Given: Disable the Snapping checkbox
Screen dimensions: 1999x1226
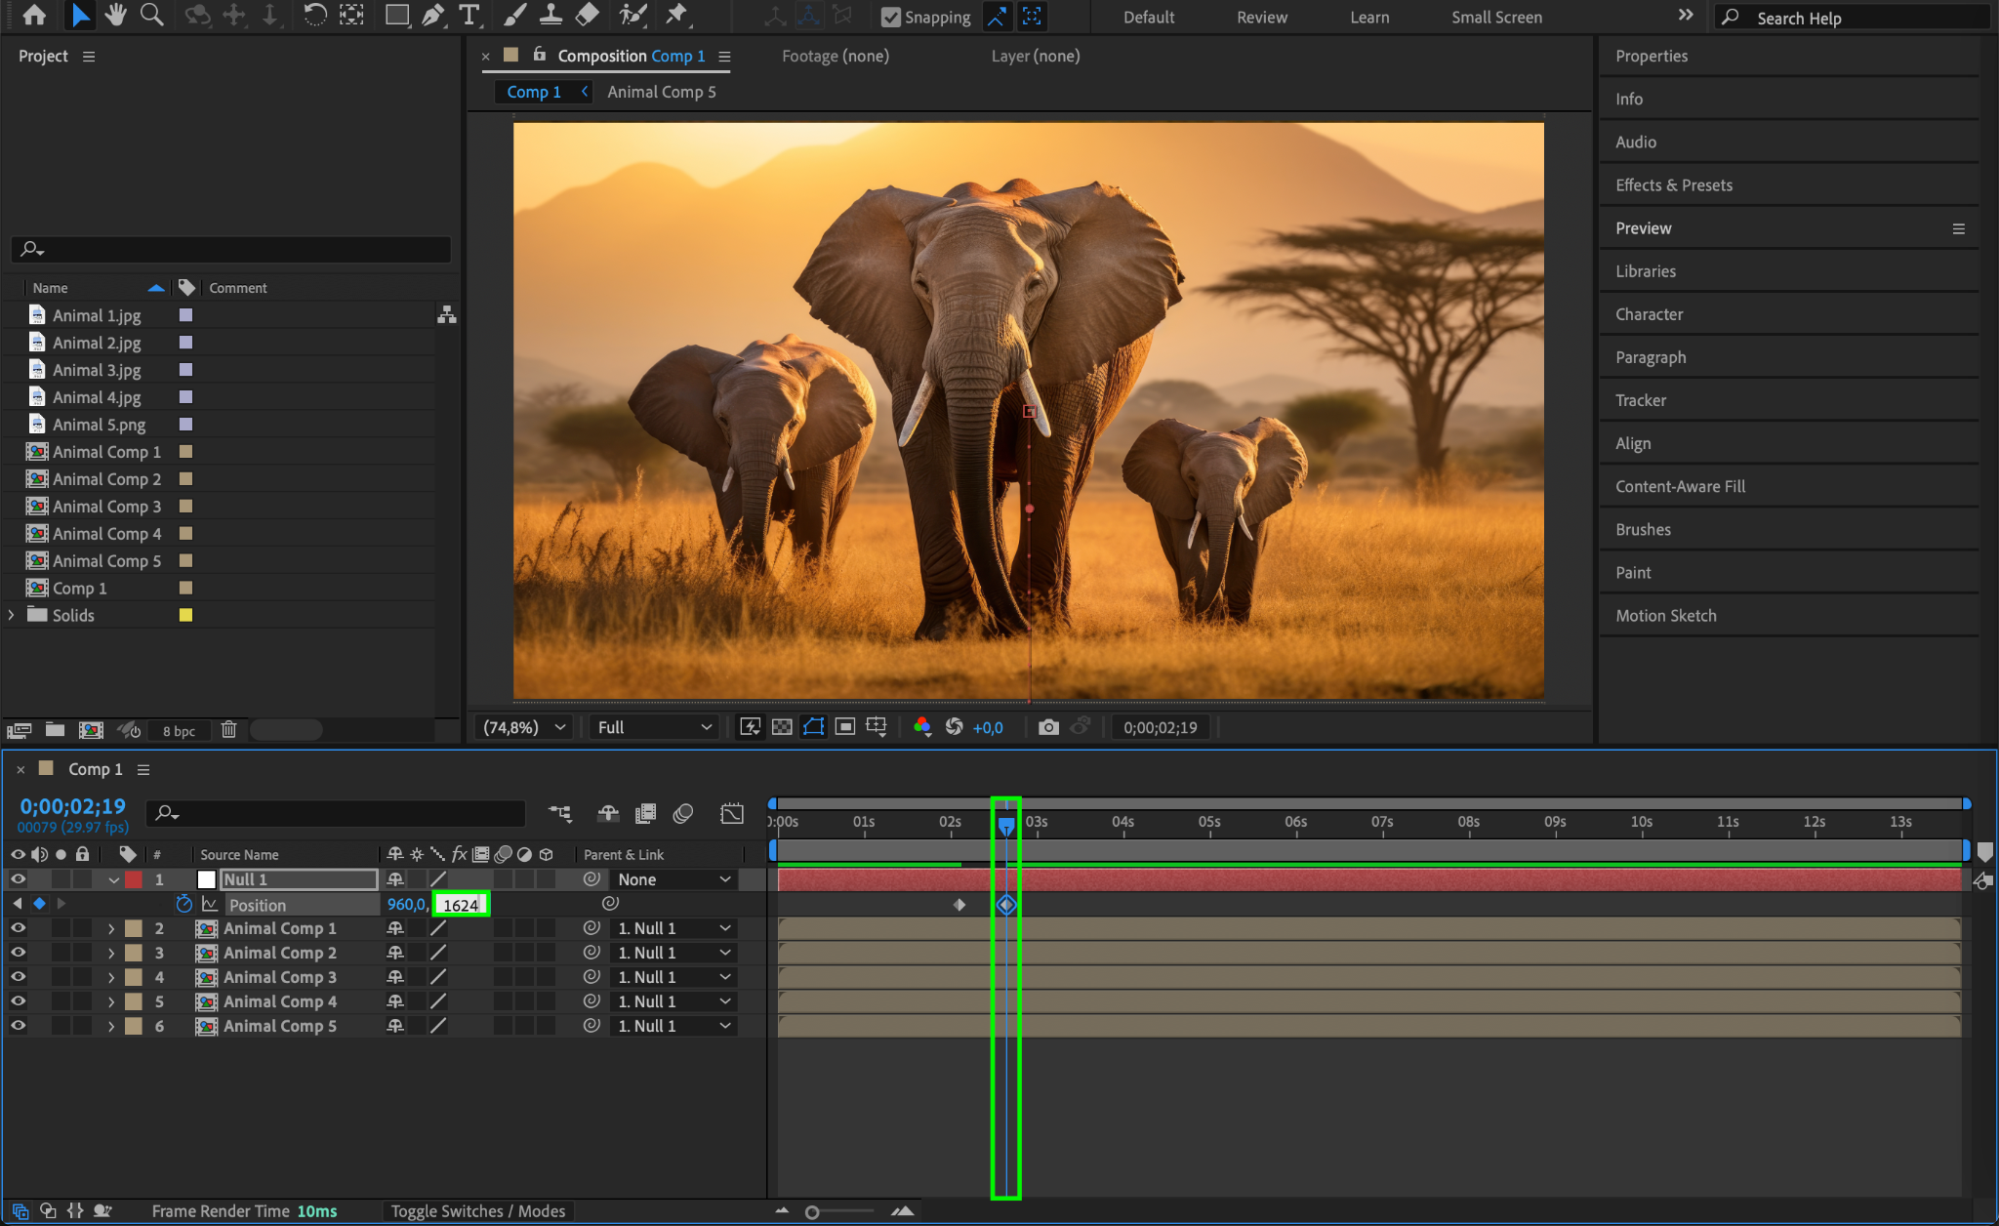Looking at the screenshot, I should pyautogui.click(x=890, y=17).
